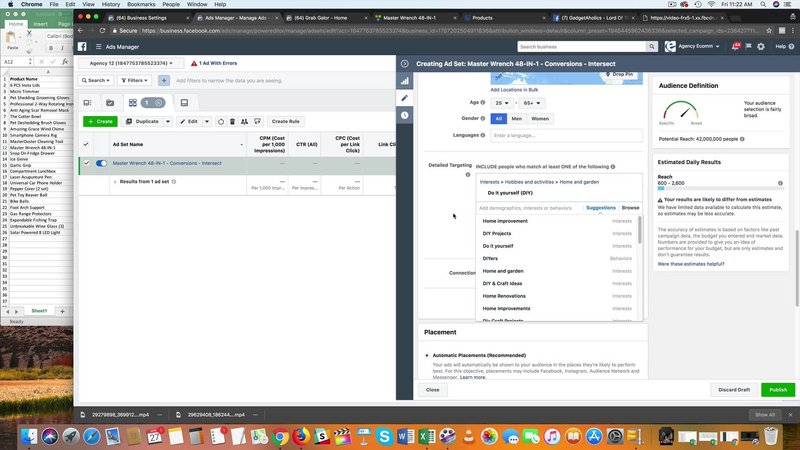Open the minimum age 25 dropdown

click(502, 103)
